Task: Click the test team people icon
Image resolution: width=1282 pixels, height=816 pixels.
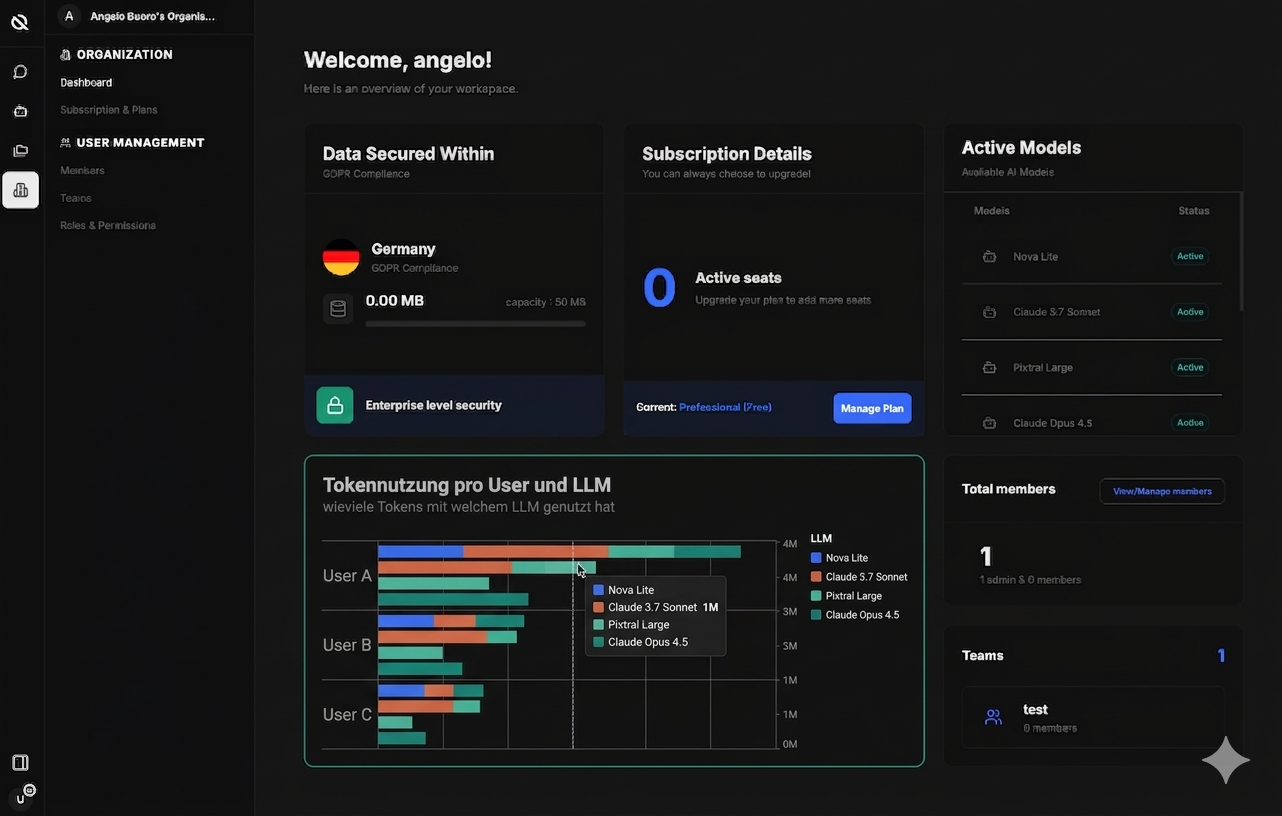Action: point(993,717)
